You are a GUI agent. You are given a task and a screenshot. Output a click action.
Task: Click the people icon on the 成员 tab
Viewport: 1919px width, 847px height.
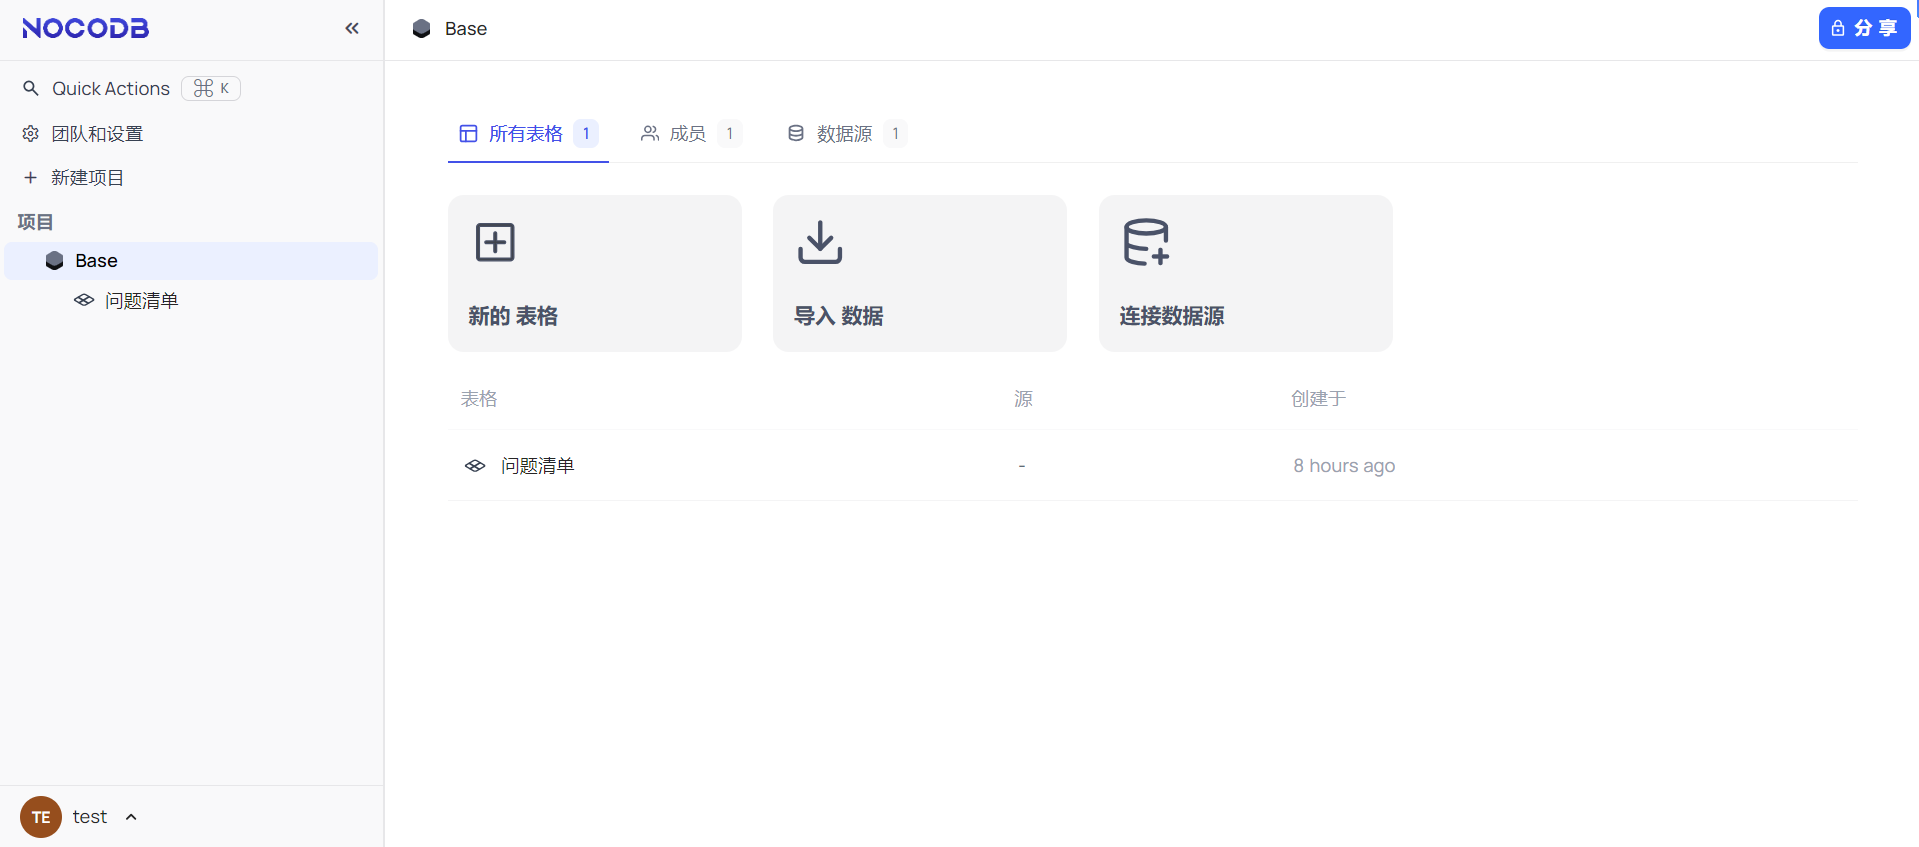650,133
